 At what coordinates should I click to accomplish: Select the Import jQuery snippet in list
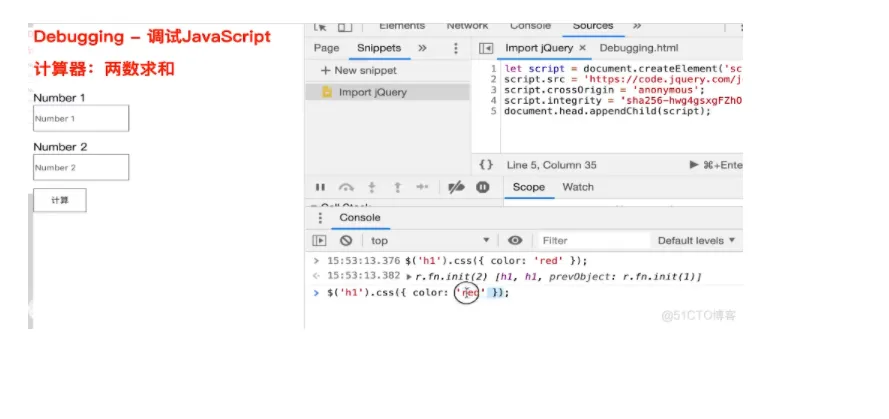point(387,92)
